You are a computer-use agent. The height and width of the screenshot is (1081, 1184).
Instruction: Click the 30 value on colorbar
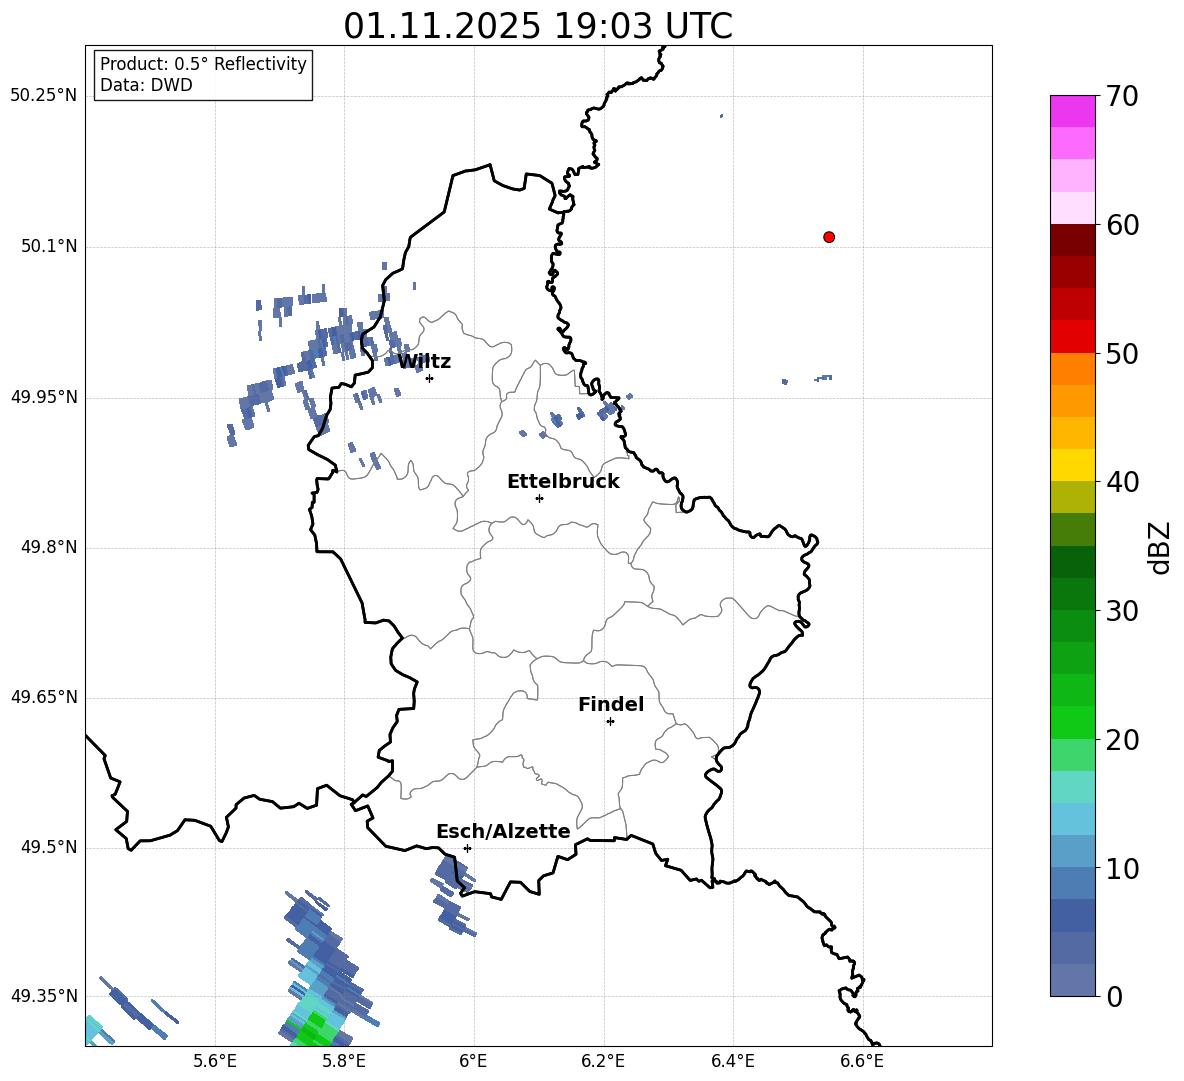click(1122, 611)
